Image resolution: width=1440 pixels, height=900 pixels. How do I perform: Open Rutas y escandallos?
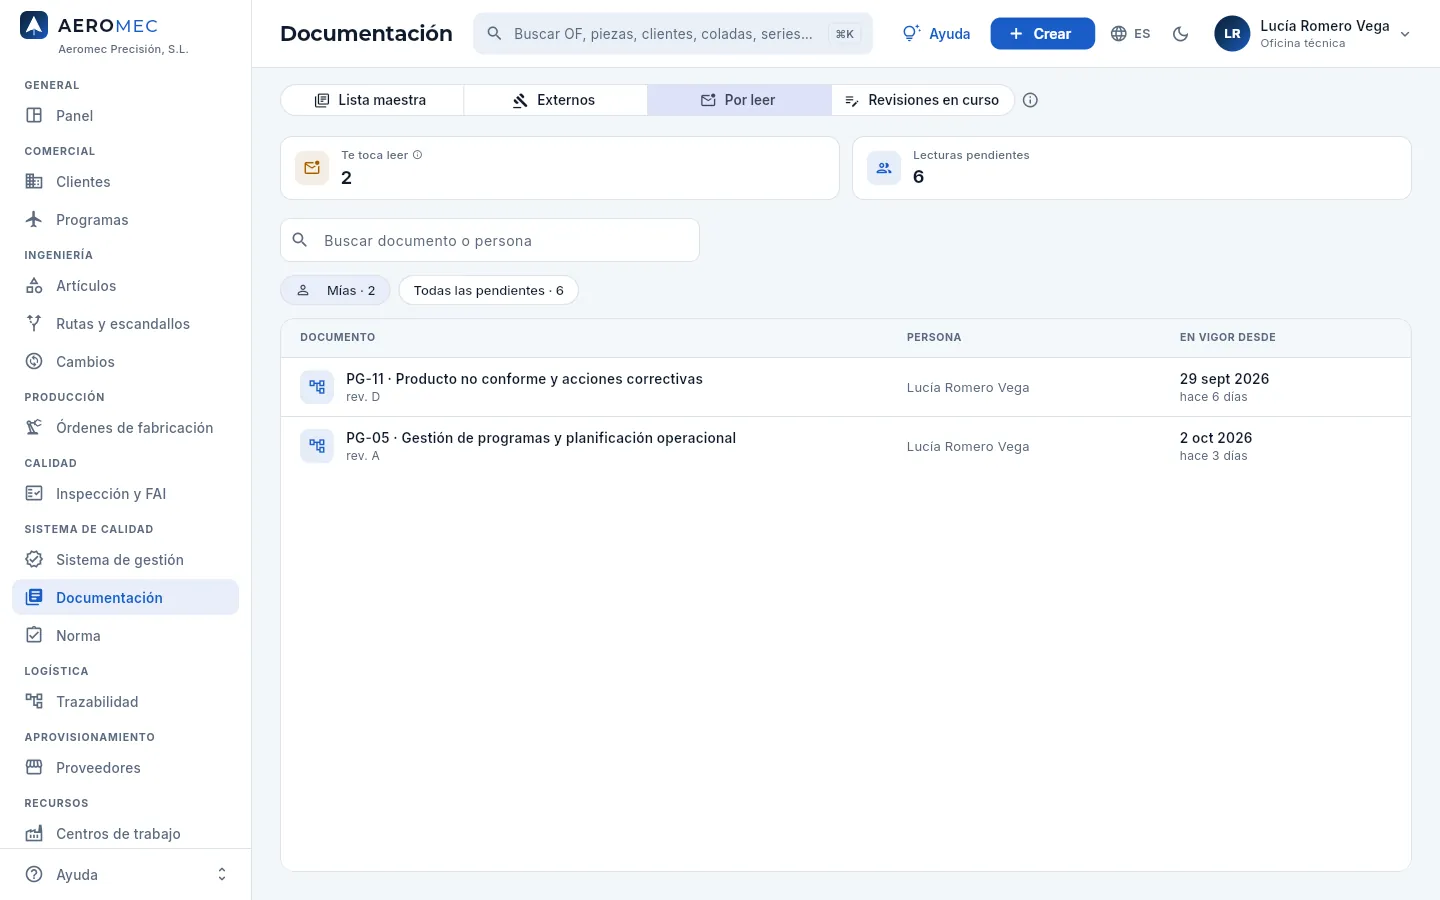point(125,324)
